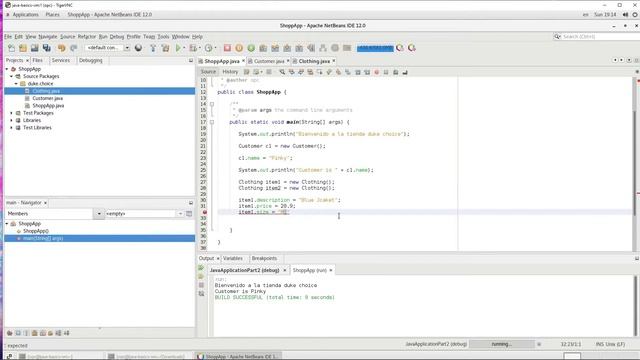Screen dimensions: 640x360
Task: Run the project with green play icon
Action: [178, 48]
